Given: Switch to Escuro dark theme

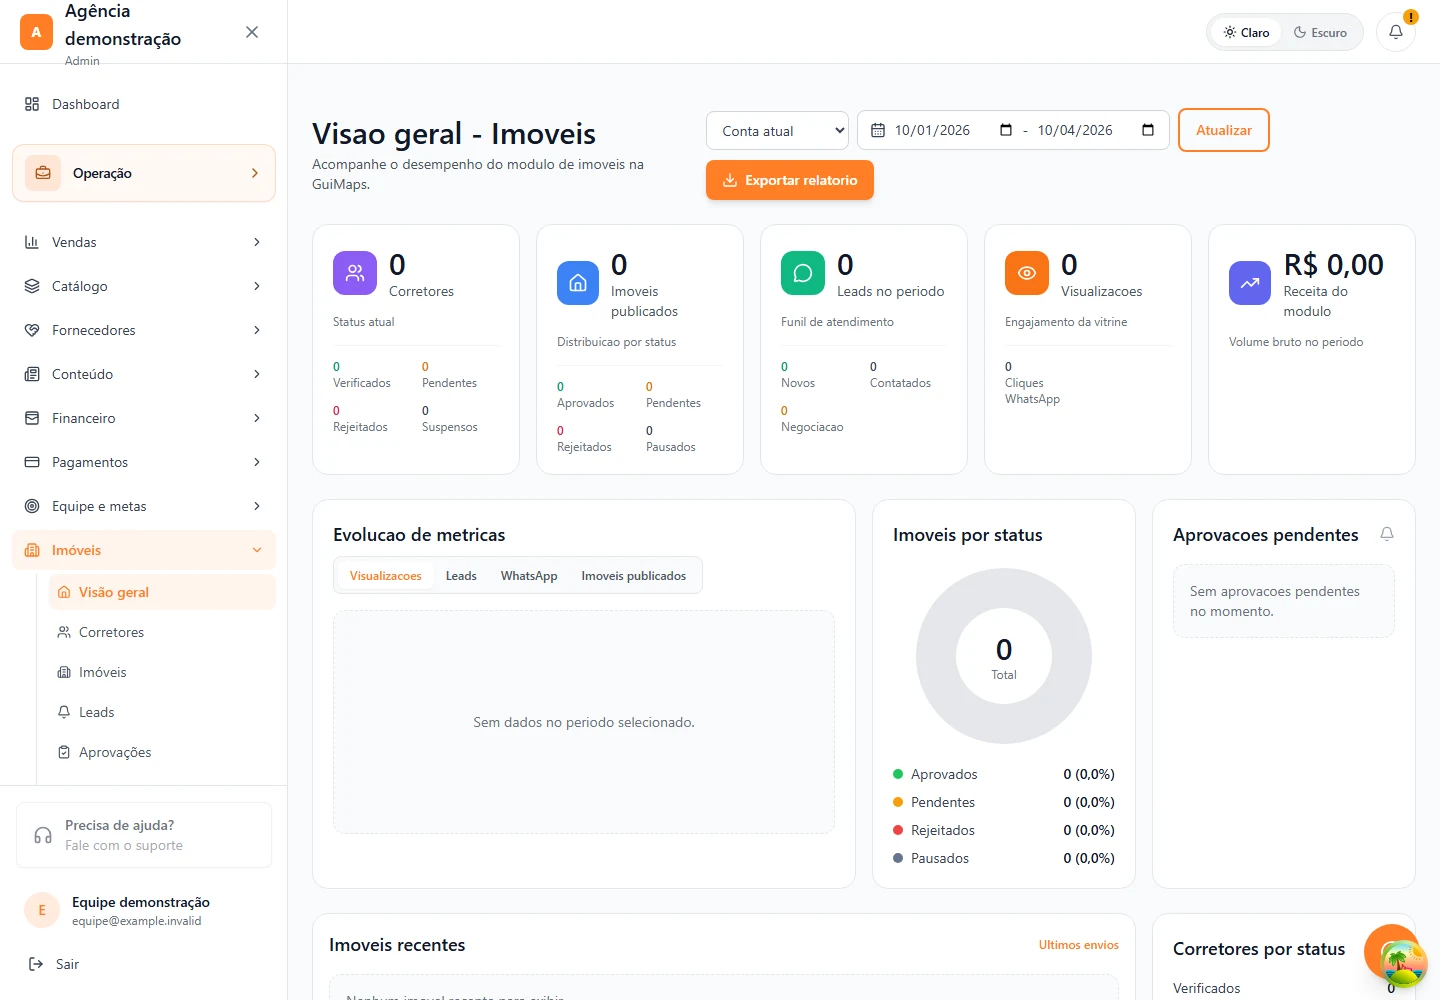Looking at the screenshot, I should click(1320, 32).
